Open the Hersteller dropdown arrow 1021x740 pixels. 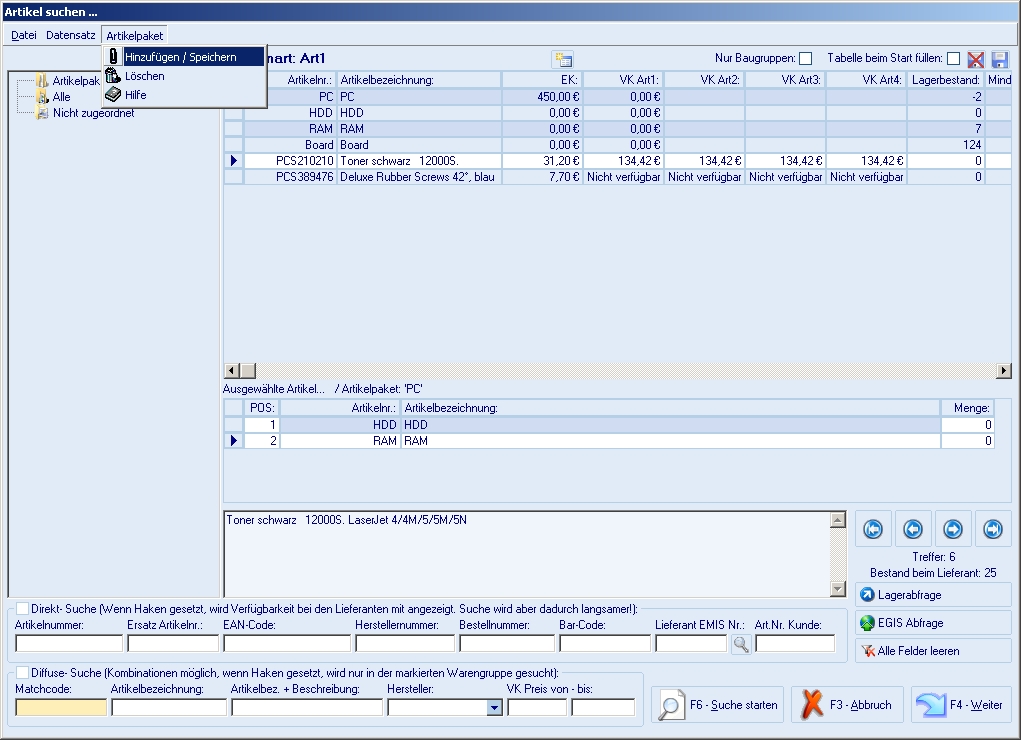pyautogui.click(x=494, y=707)
